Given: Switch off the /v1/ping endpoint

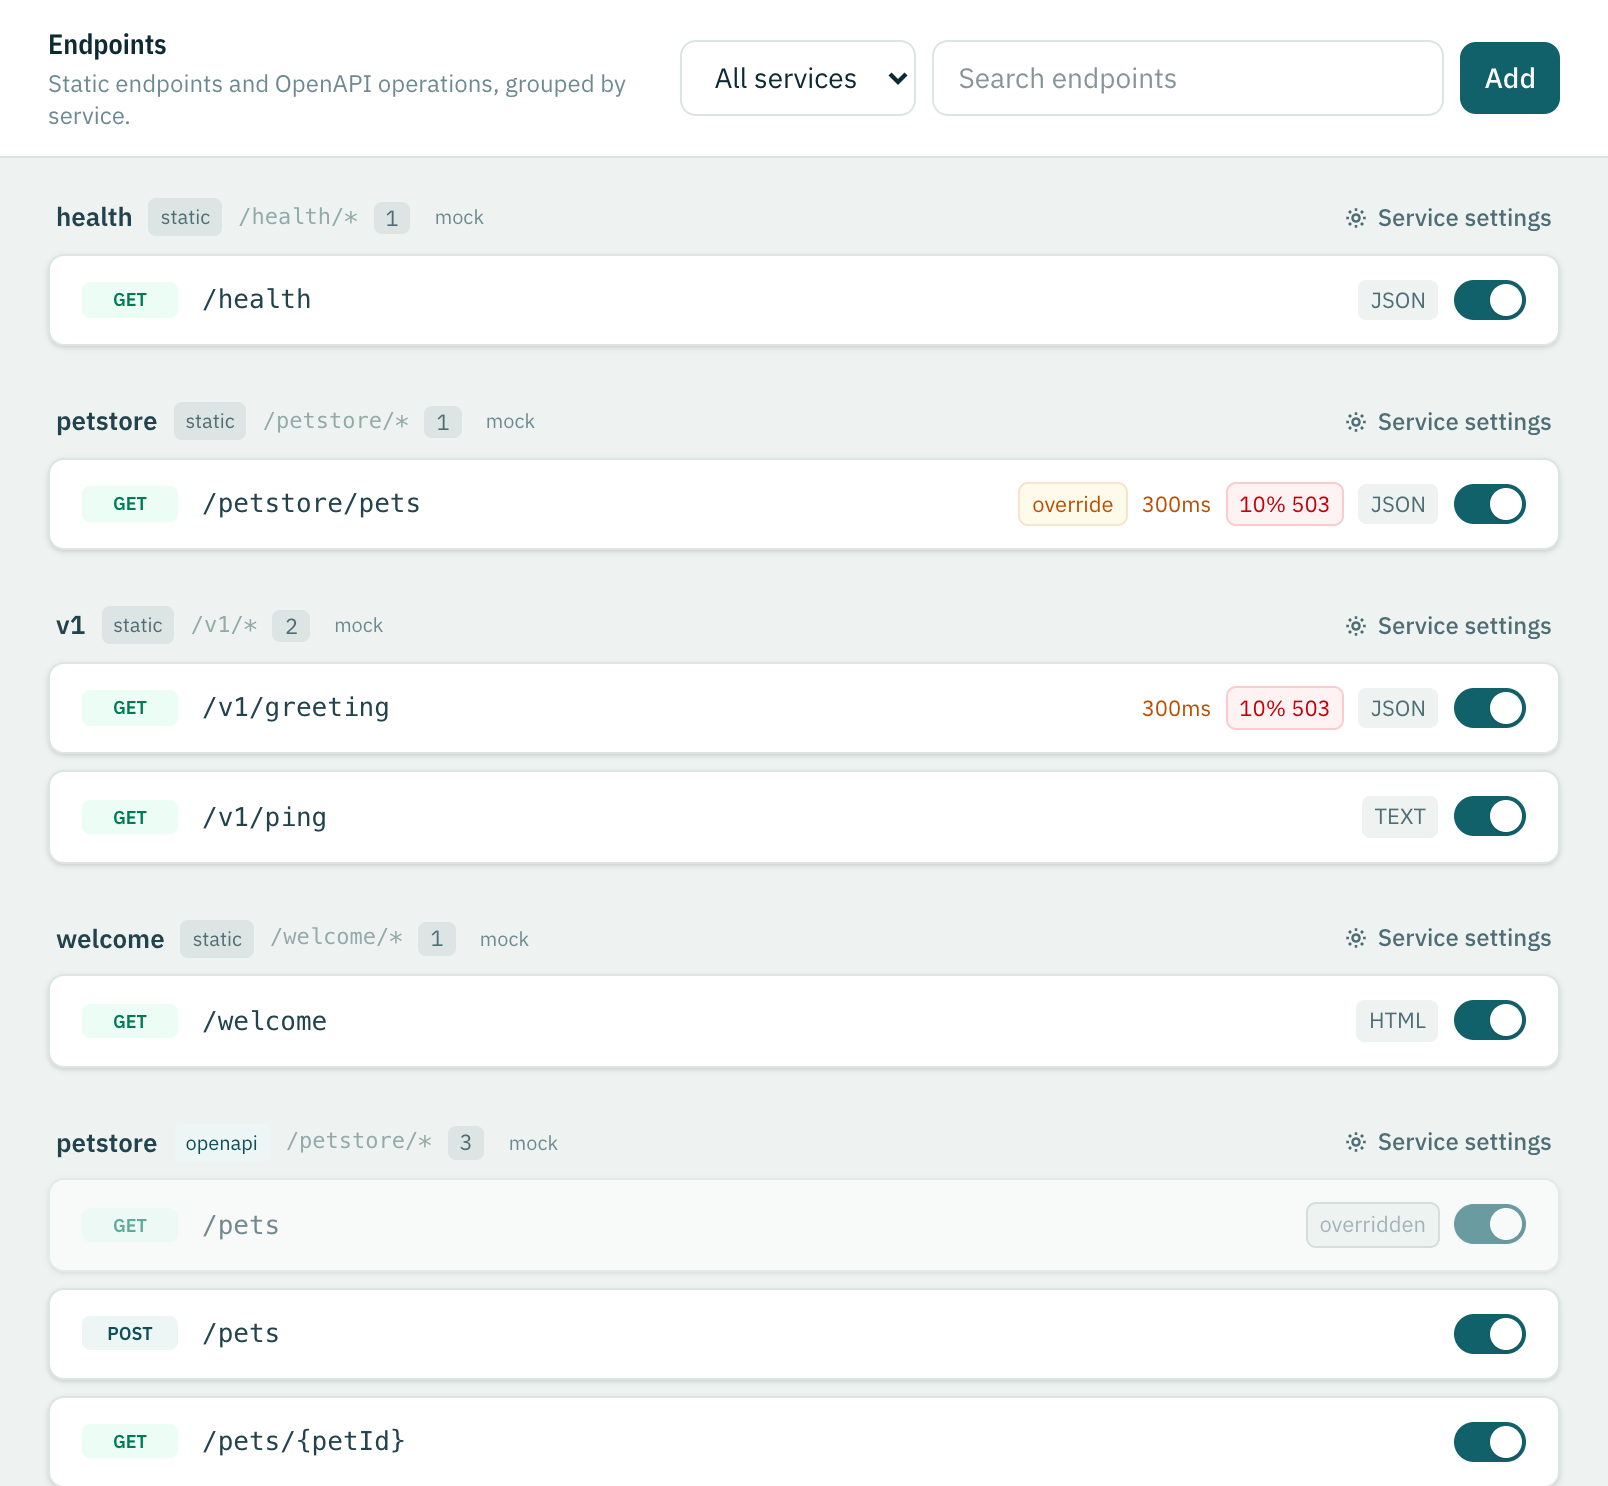Looking at the screenshot, I should point(1489,816).
